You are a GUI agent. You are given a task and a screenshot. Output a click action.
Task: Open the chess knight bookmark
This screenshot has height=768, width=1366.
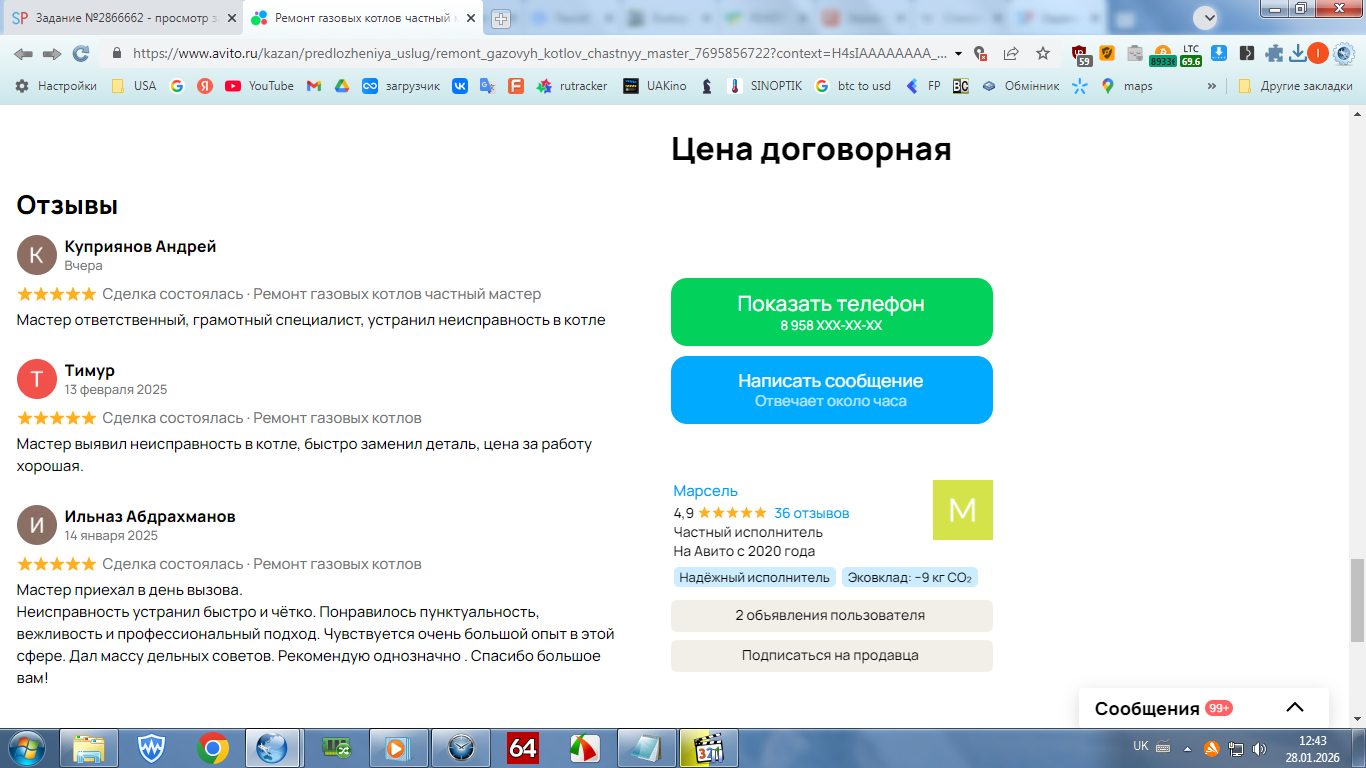click(x=707, y=86)
